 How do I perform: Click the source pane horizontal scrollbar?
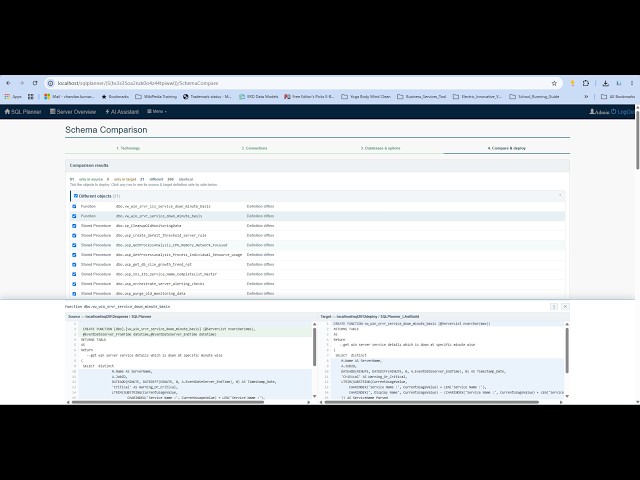coord(168,402)
